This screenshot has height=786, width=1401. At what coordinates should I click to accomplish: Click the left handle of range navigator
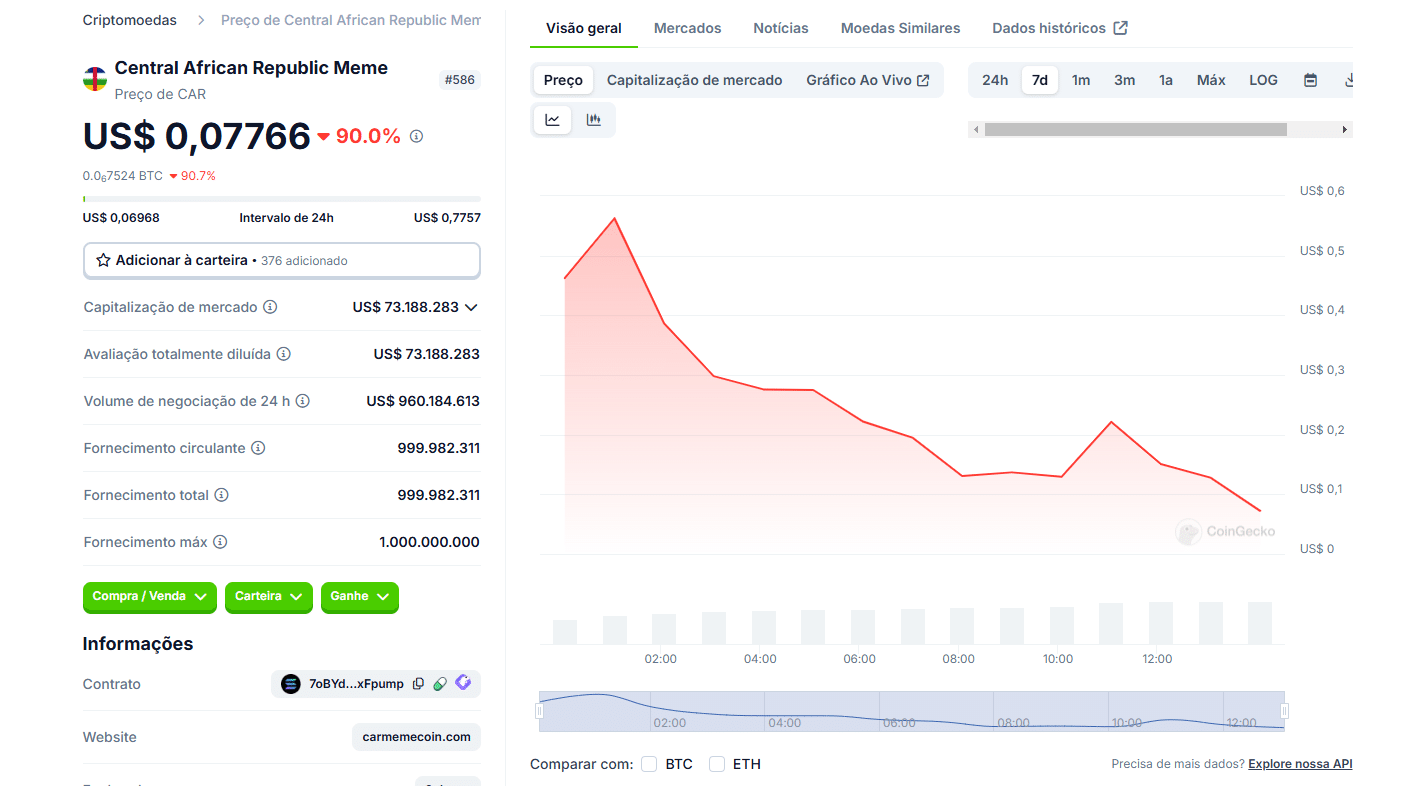pos(539,711)
